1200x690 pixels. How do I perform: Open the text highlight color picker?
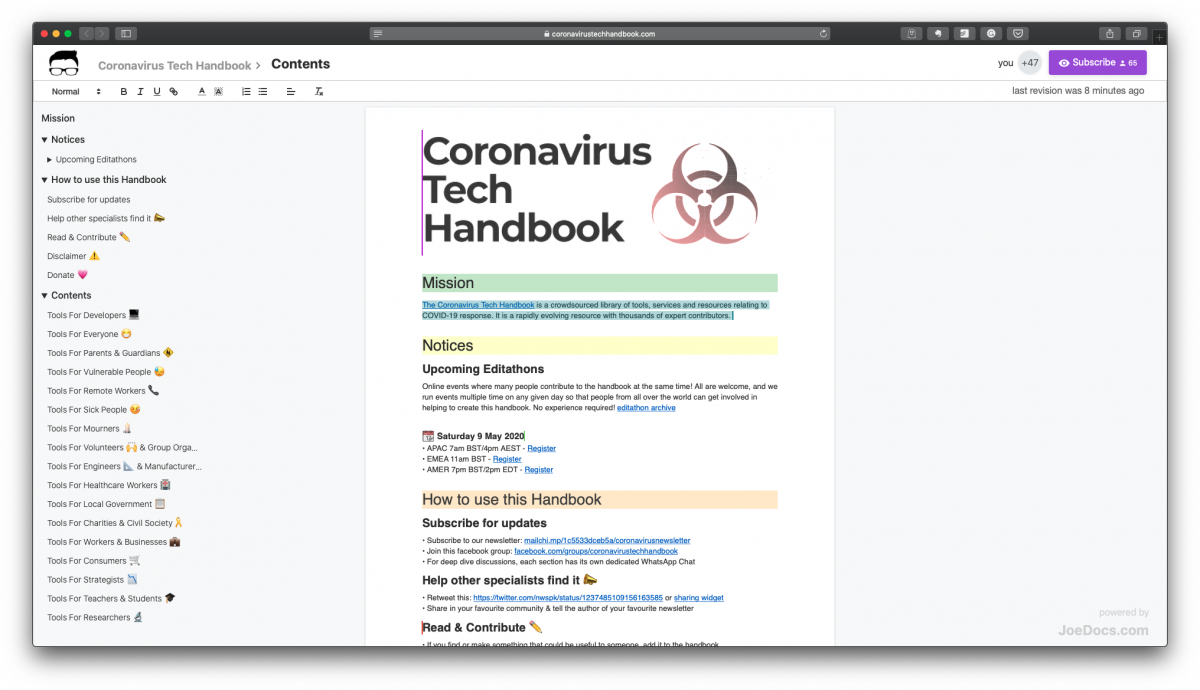pos(218,91)
